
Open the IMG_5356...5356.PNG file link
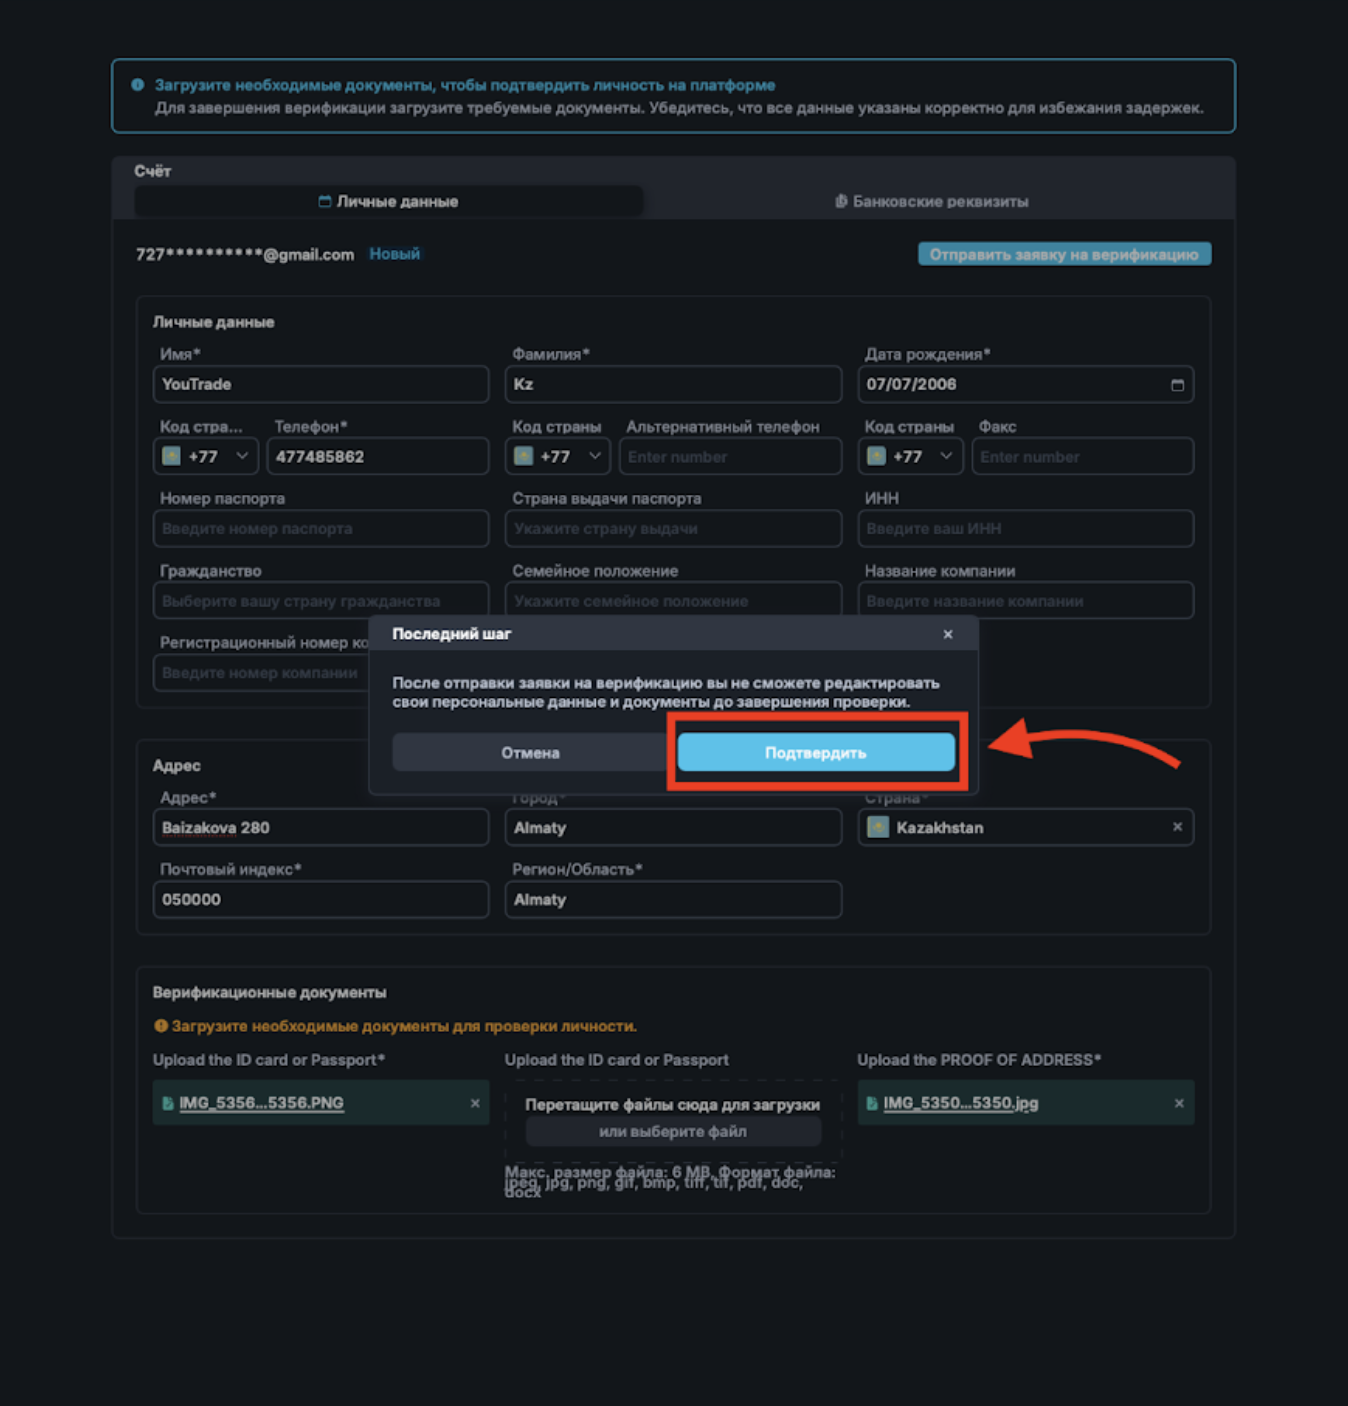pyautogui.click(x=261, y=1103)
